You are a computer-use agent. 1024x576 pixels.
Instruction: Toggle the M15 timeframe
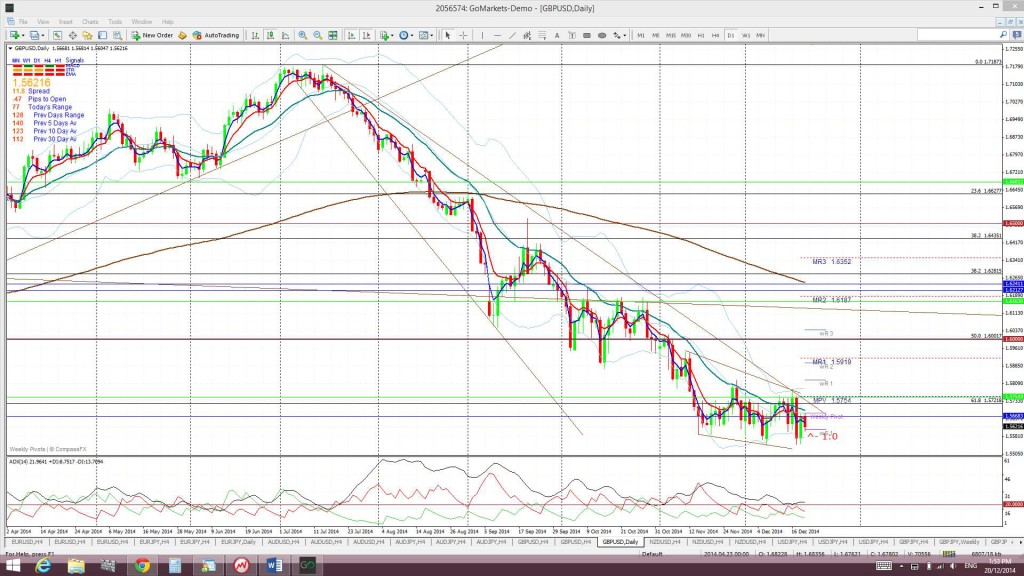[x=671, y=35]
